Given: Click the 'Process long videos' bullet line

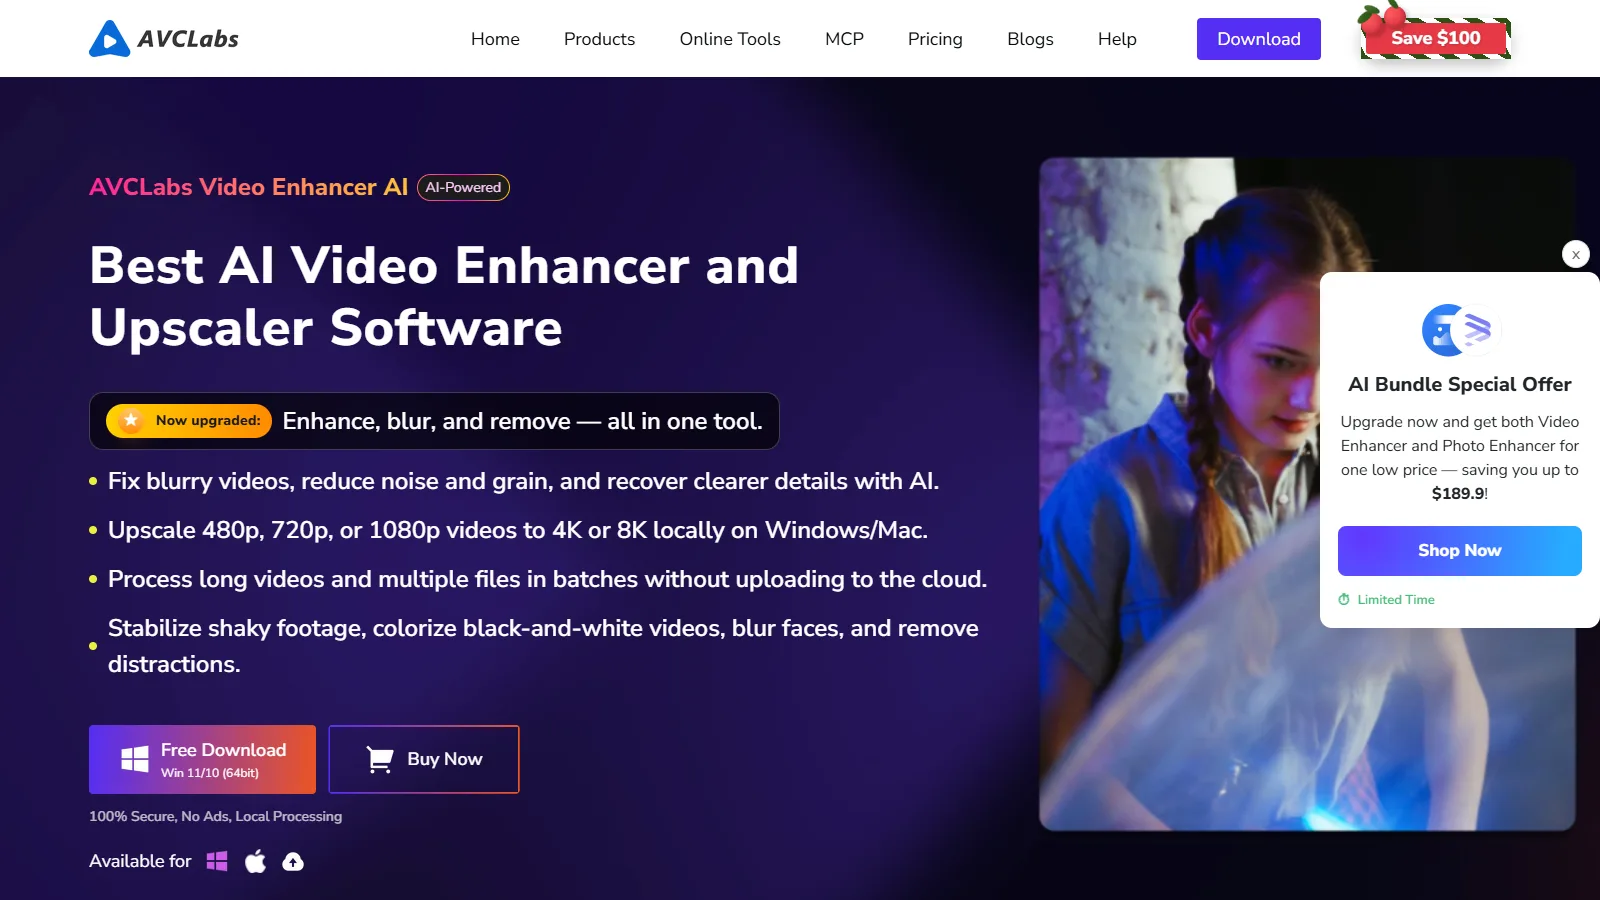Looking at the screenshot, I should tap(547, 579).
